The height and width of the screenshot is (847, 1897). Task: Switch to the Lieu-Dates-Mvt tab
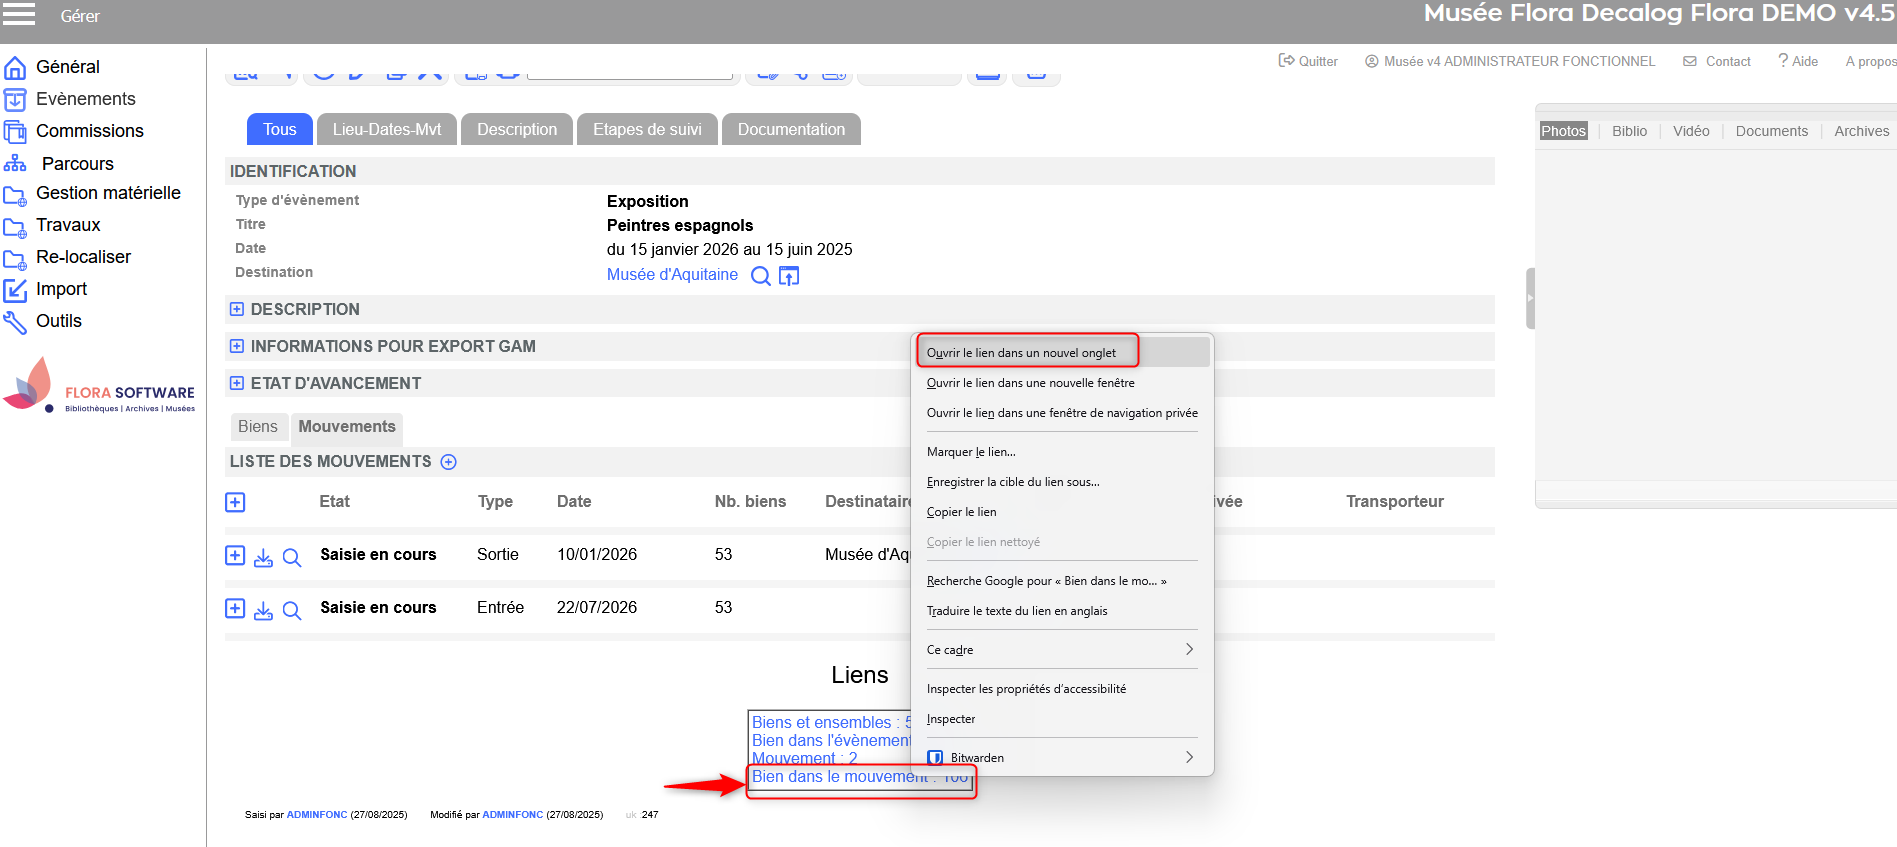386,130
